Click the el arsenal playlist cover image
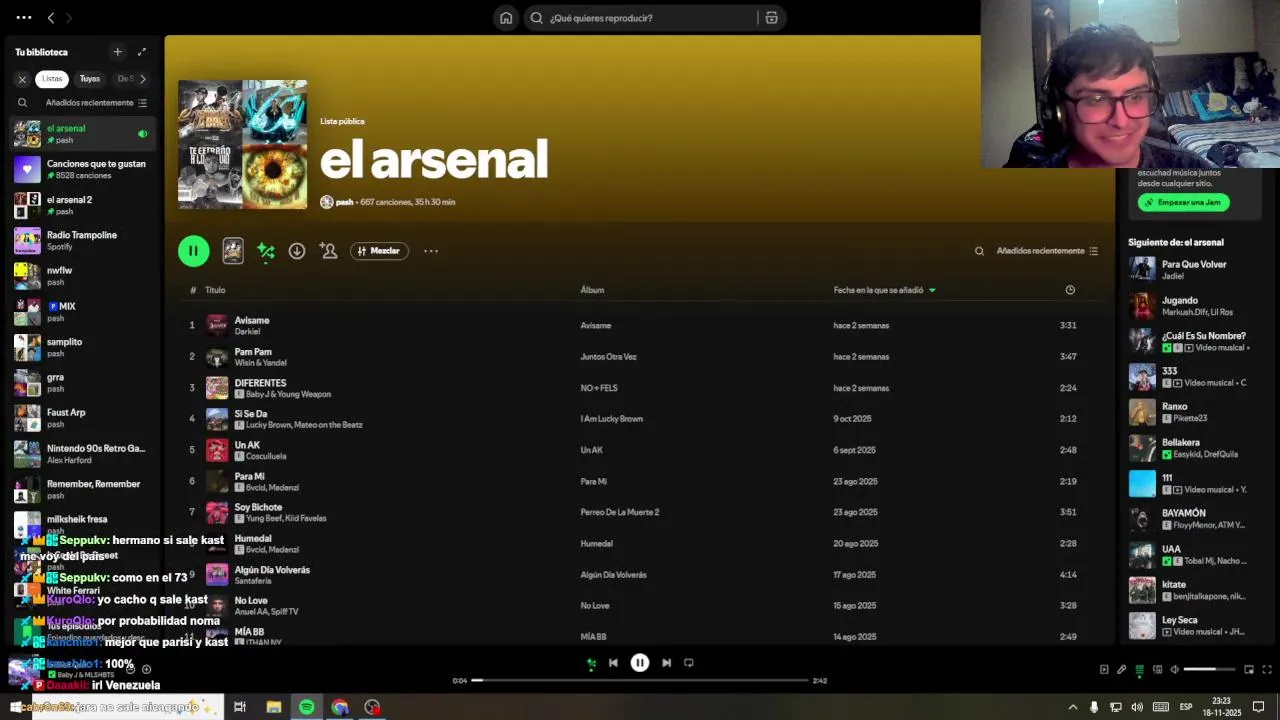The height and width of the screenshot is (720, 1280). tap(243, 144)
